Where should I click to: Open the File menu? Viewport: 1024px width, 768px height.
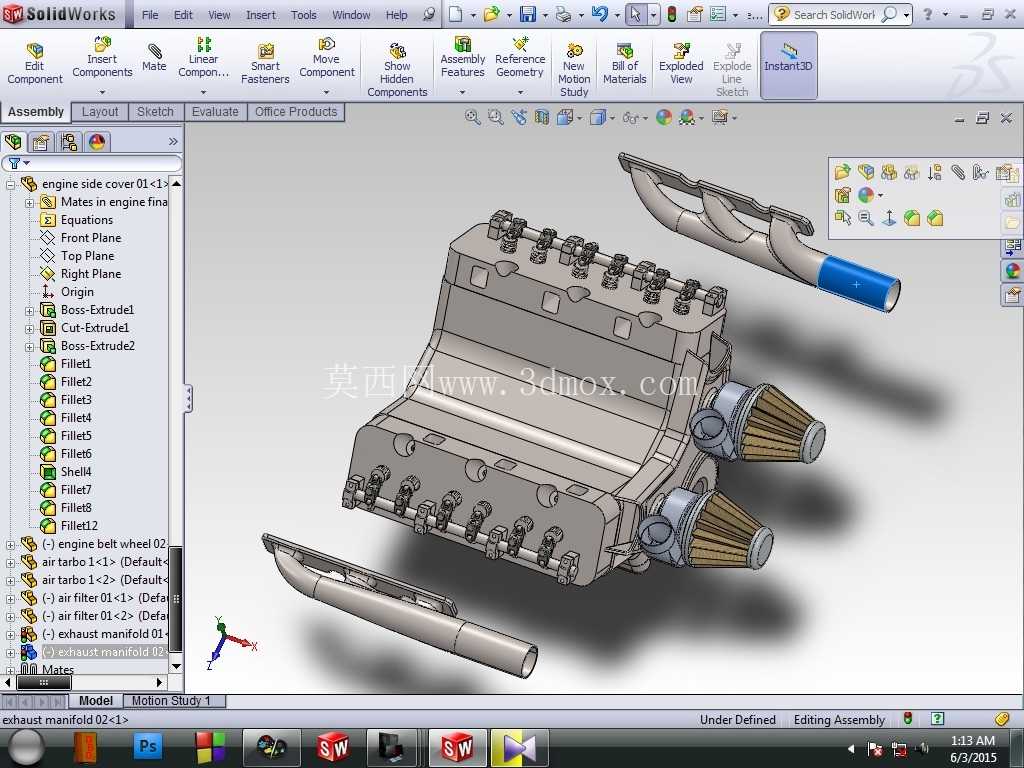coord(150,14)
